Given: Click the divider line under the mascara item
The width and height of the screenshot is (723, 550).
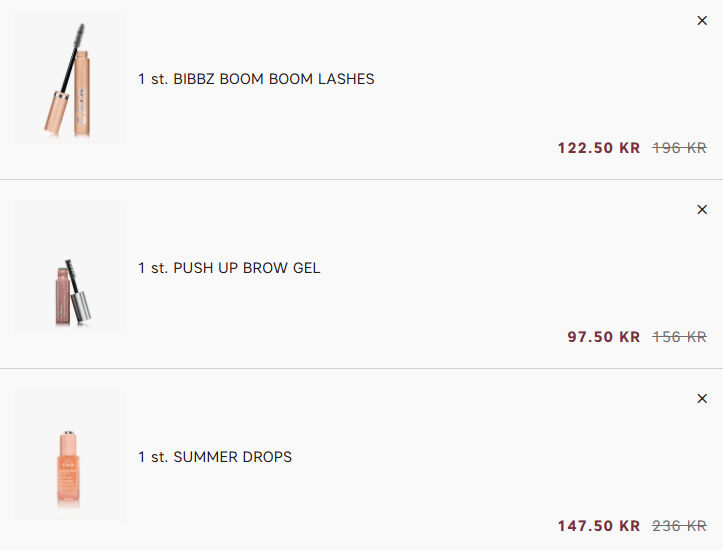Looking at the screenshot, I should pos(362,179).
